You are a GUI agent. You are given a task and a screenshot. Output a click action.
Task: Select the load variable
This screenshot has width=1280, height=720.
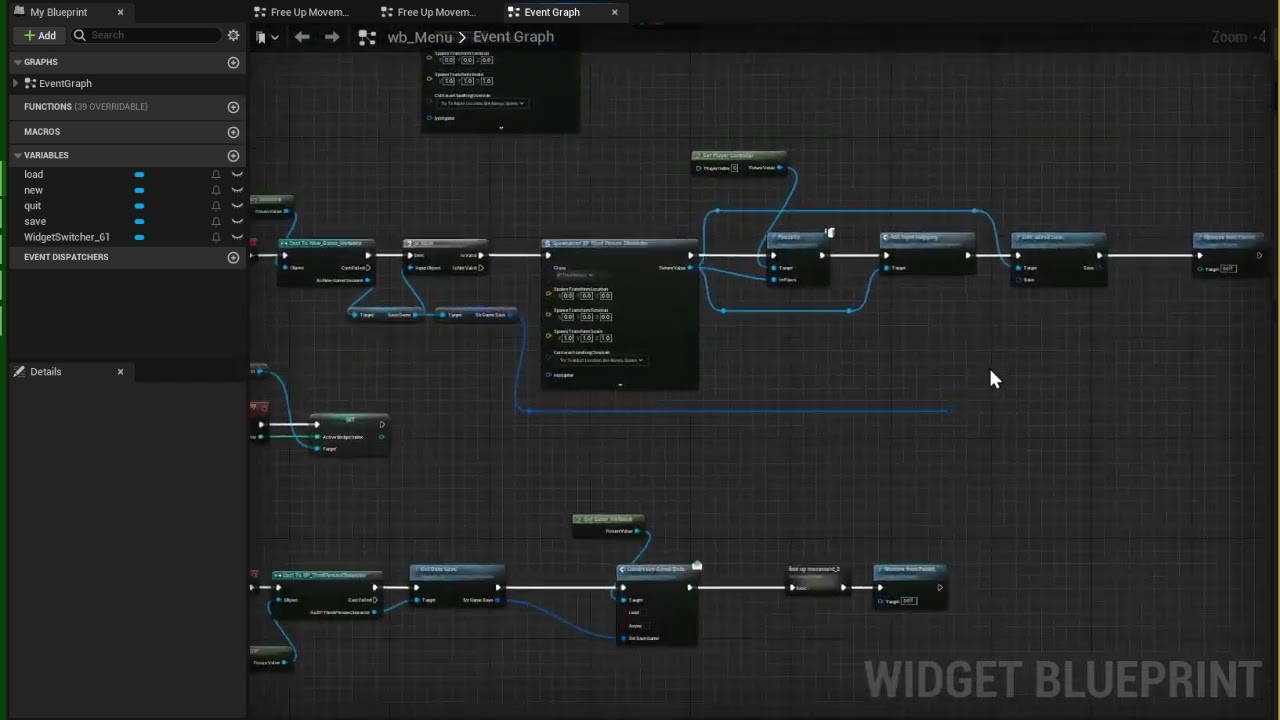33,175
